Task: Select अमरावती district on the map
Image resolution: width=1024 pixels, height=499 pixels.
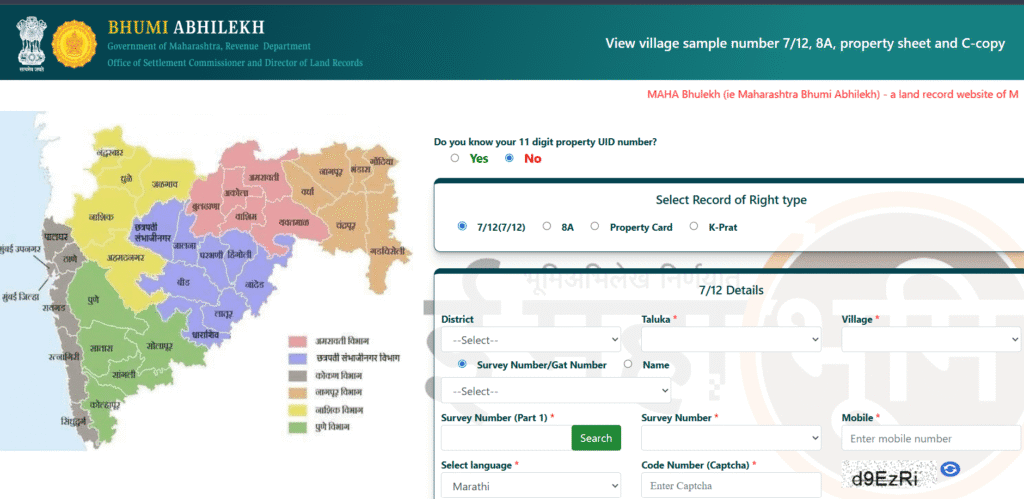Action: pyautogui.click(x=263, y=176)
